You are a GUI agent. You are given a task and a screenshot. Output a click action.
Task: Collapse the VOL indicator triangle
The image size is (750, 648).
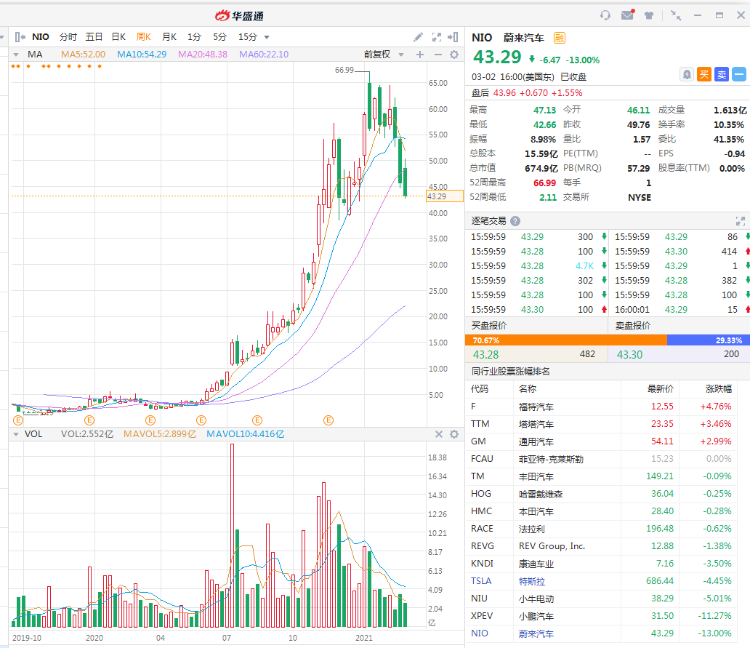pyautogui.click(x=16, y=434)
